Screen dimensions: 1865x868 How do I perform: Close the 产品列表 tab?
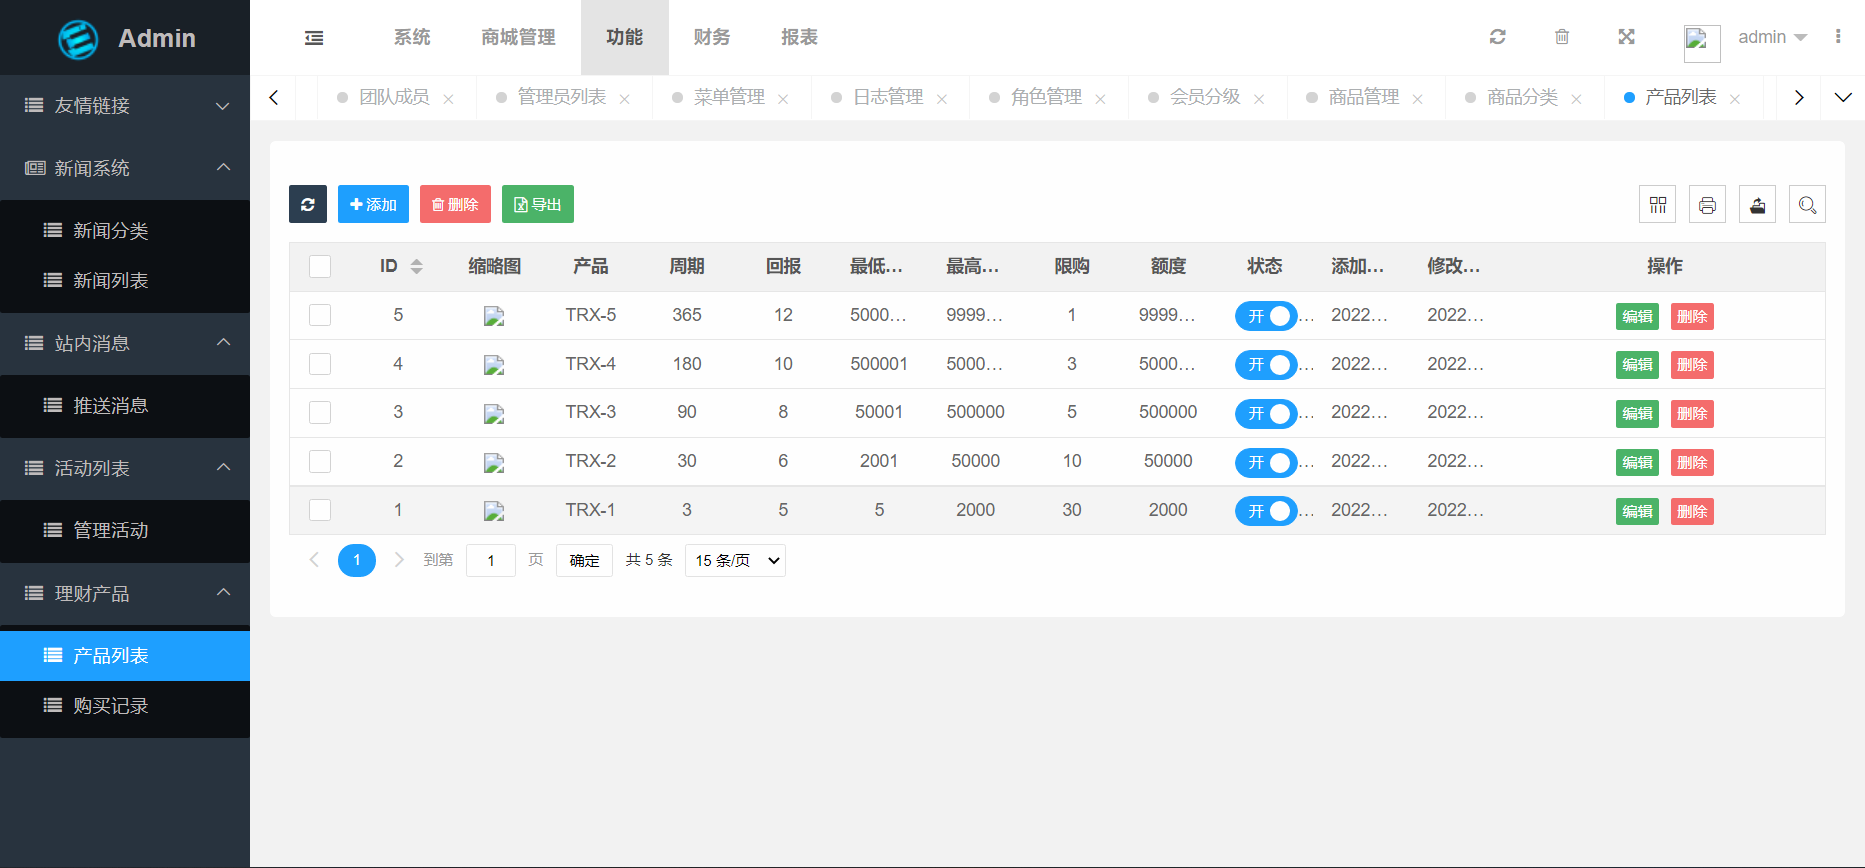coord(1735,99)
